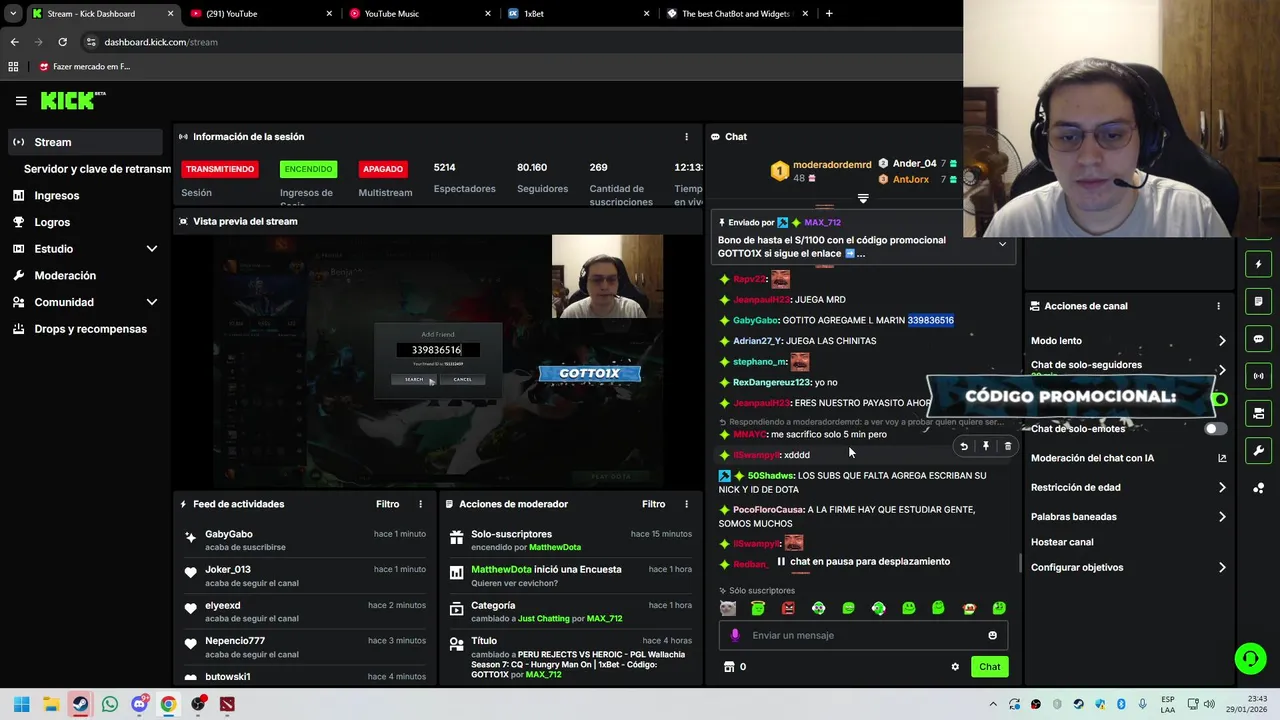Click the KICK logo

click(x=72, y=100)
